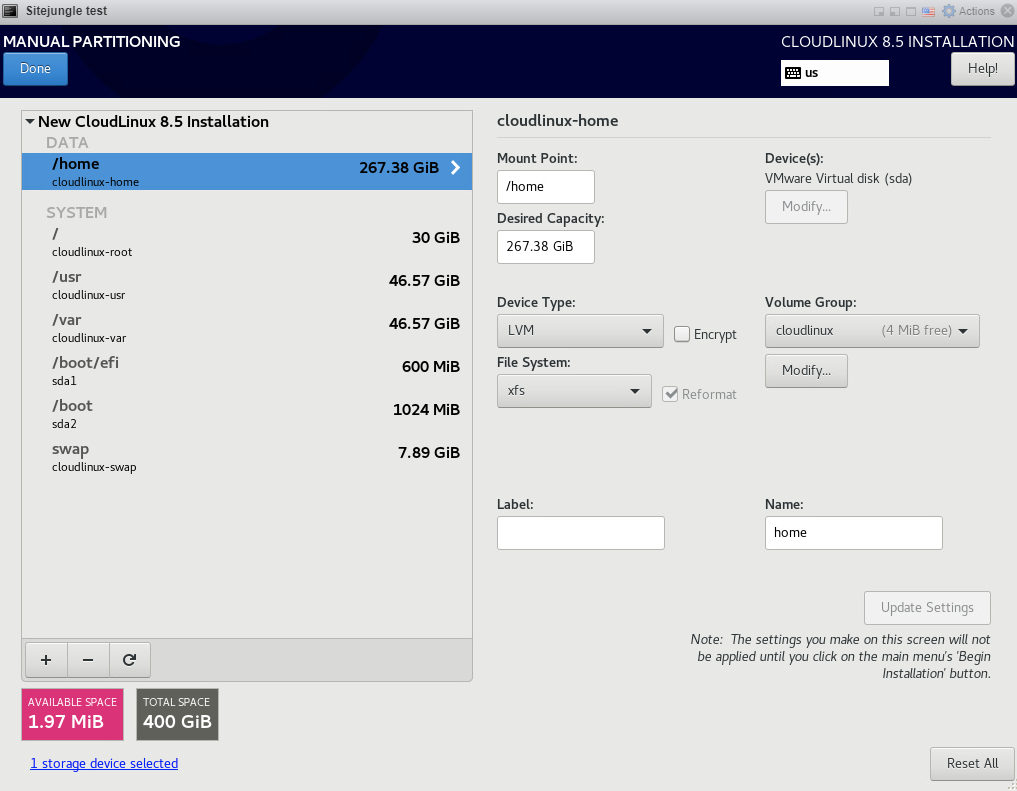Viewport: 1017px width, 791px height.
Task: Click the arrow chevron on /home row
Action: coord(455,168)
